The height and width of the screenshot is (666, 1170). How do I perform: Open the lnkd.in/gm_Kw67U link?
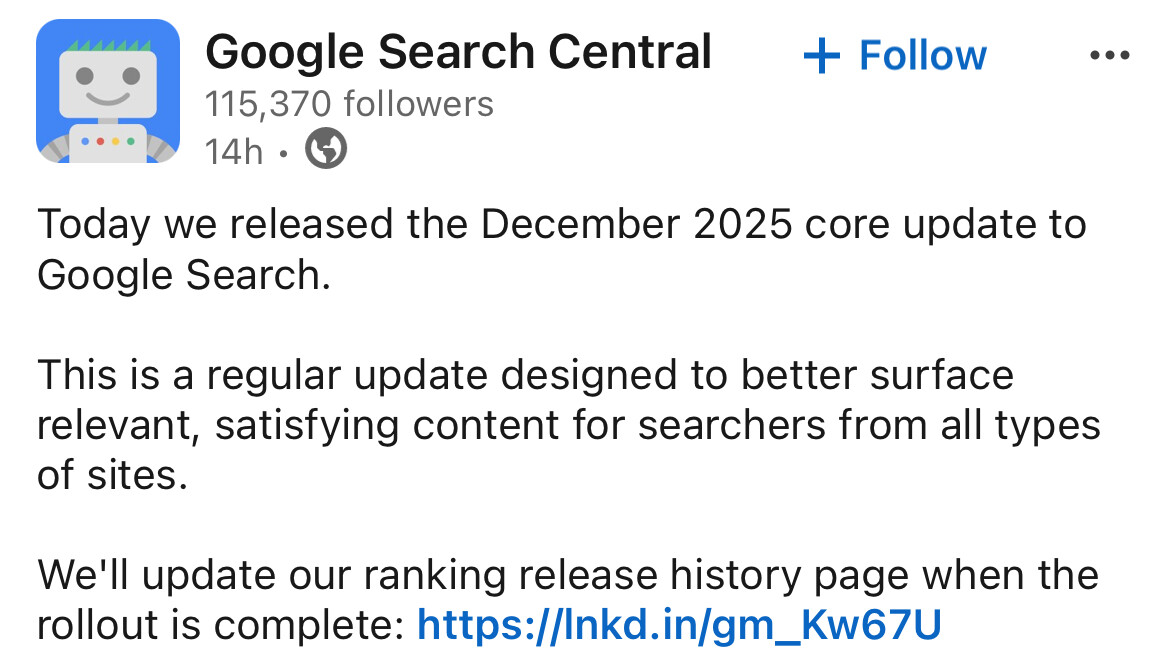[x=679, y=625]
